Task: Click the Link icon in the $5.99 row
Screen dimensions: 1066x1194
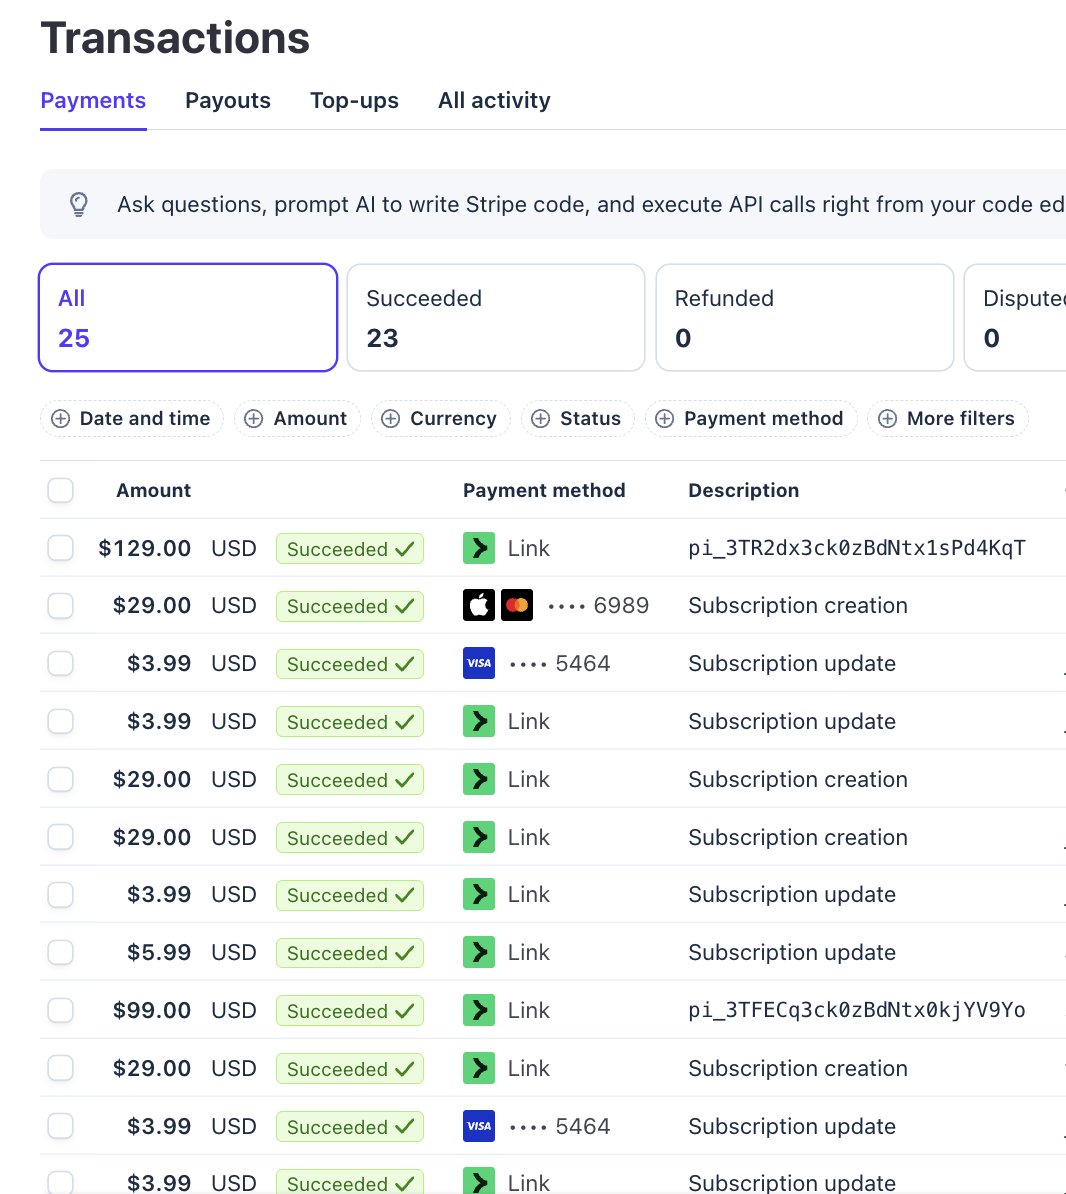Action: 479,952
